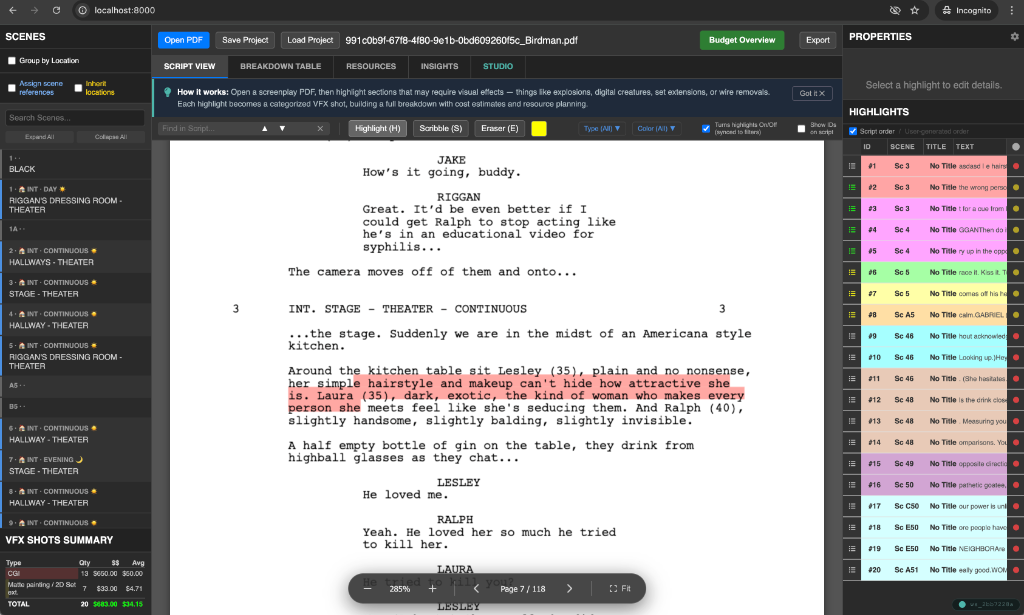Select the Scribble tool
This screenshot has width=1024, height=615.
(443, 128)
